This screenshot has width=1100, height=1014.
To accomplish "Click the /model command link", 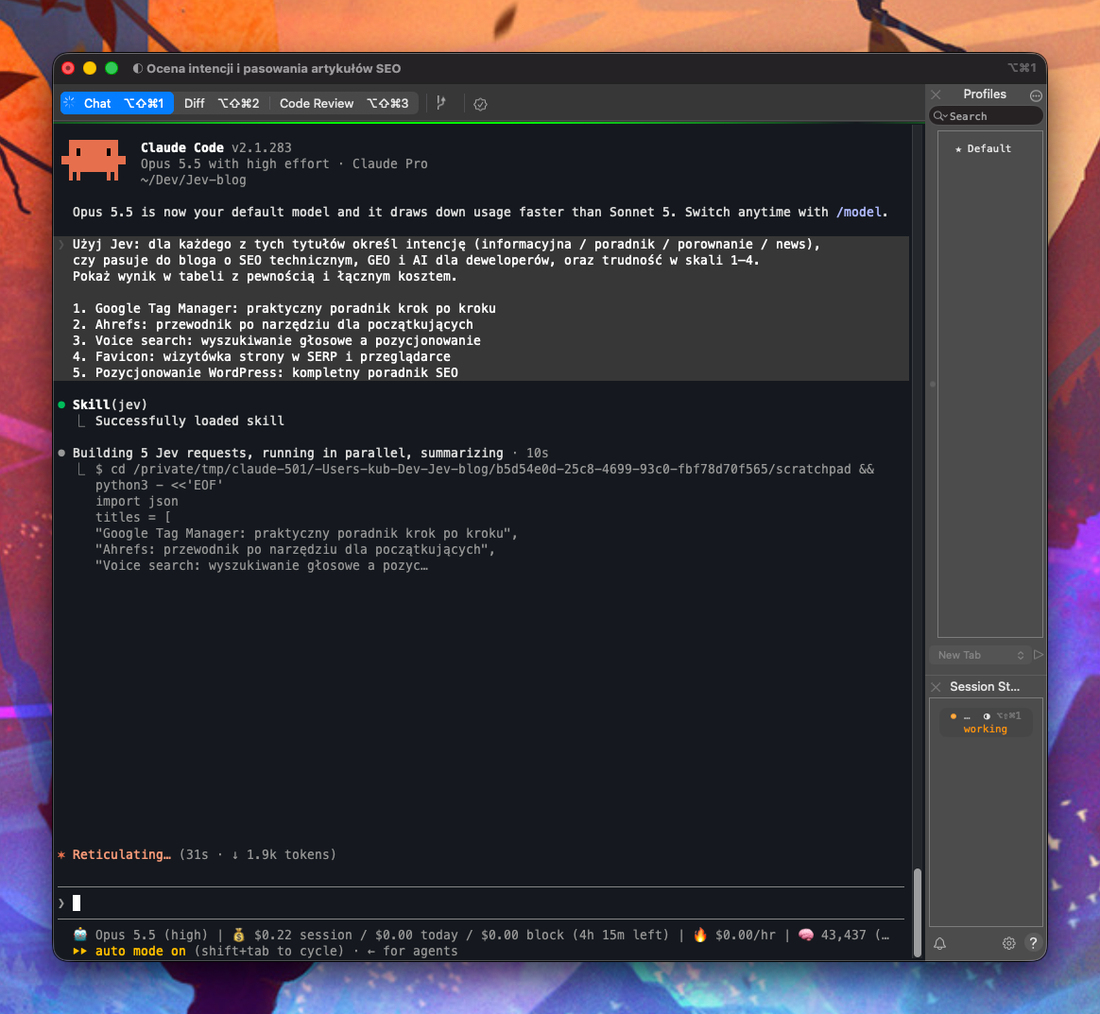I will click(x=859, y=212).
